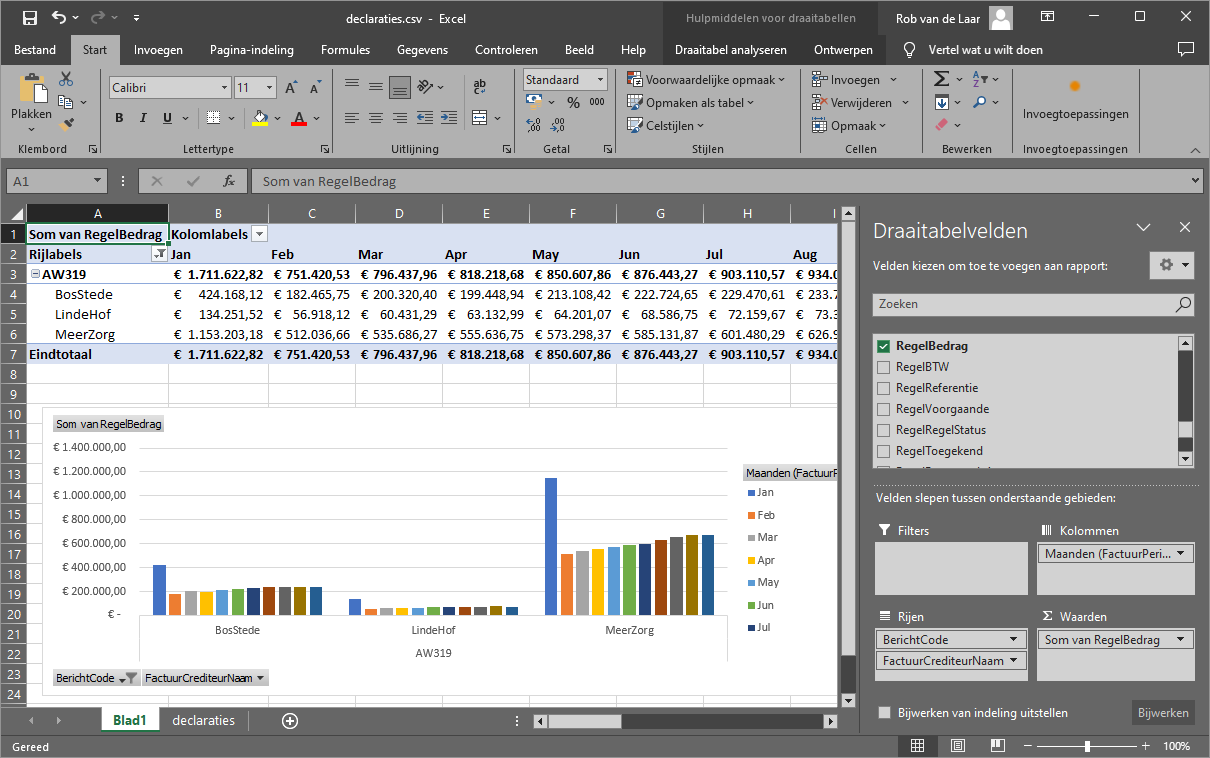
Task: Click the Save icon in title bar
Action: point(29,17)
